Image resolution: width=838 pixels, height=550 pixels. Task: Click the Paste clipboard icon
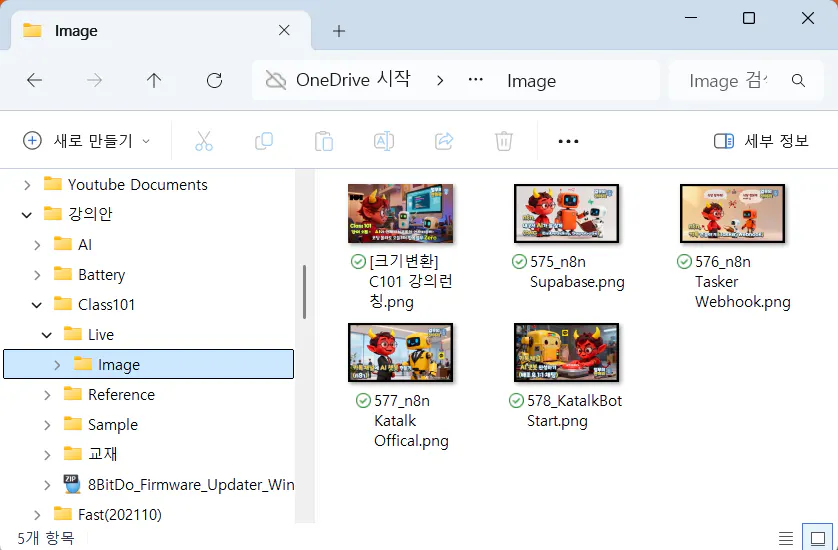click(x=324, y=141)
